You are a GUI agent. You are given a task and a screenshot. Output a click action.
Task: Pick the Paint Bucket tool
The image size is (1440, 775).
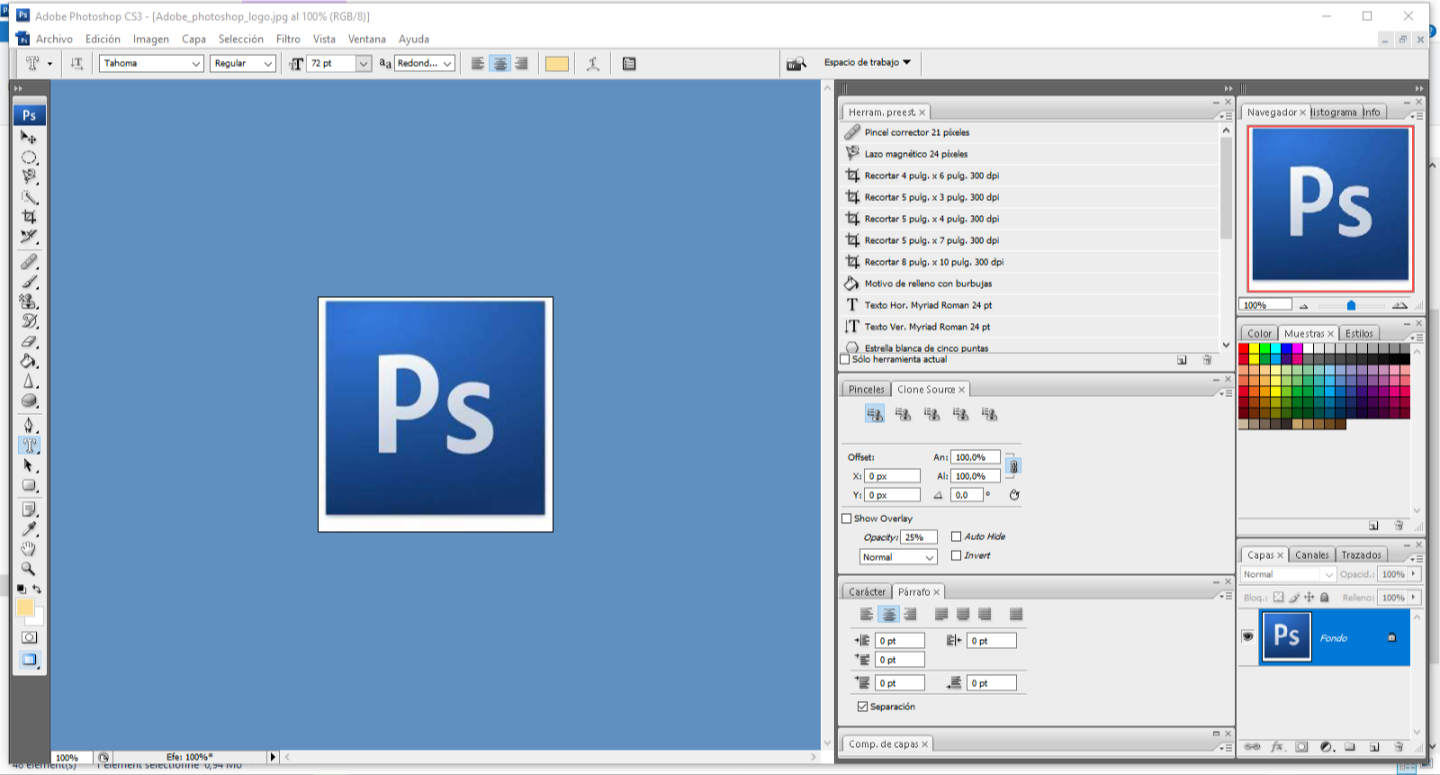pyautogui.click(x=29, y=361)
